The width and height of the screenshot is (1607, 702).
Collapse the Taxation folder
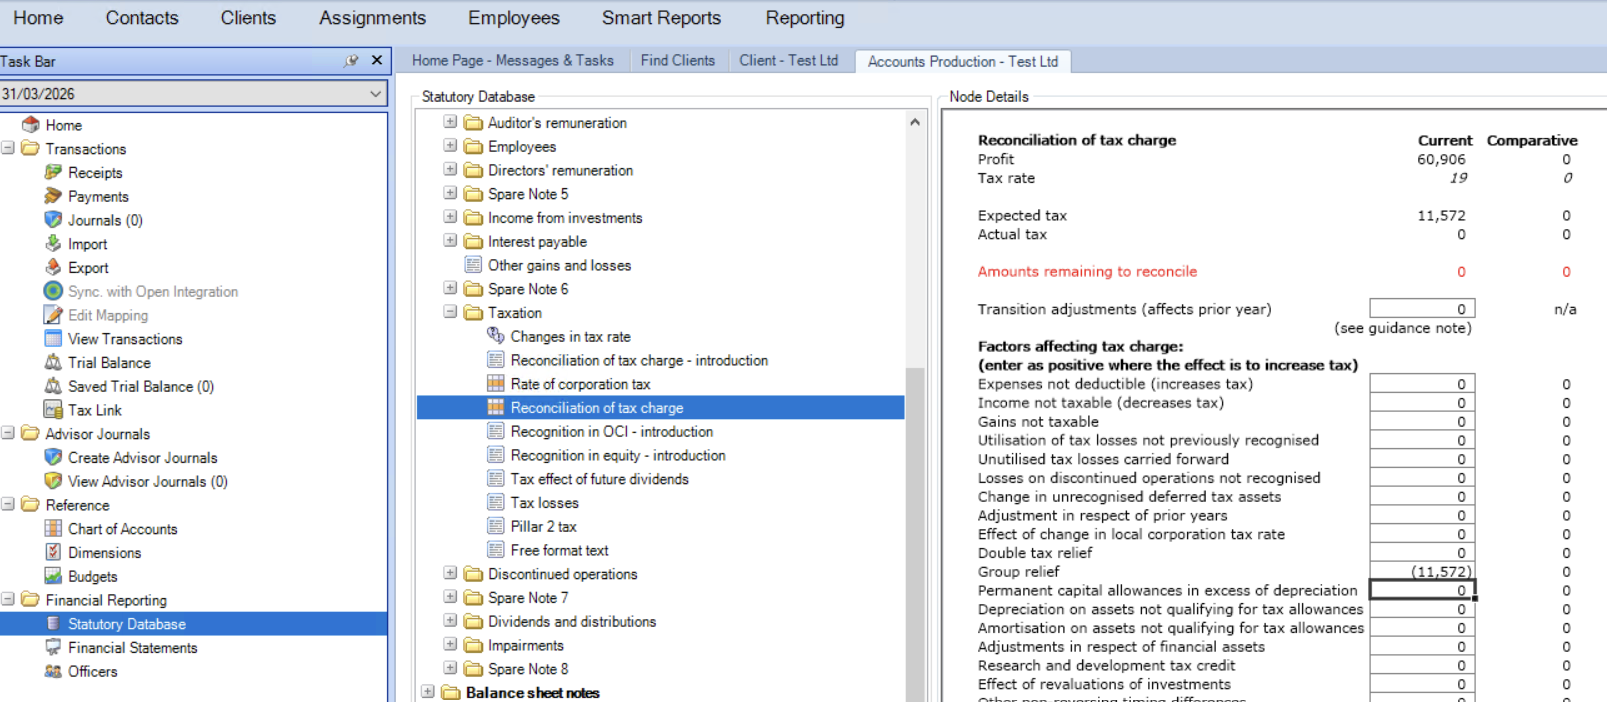pos(450,312)
